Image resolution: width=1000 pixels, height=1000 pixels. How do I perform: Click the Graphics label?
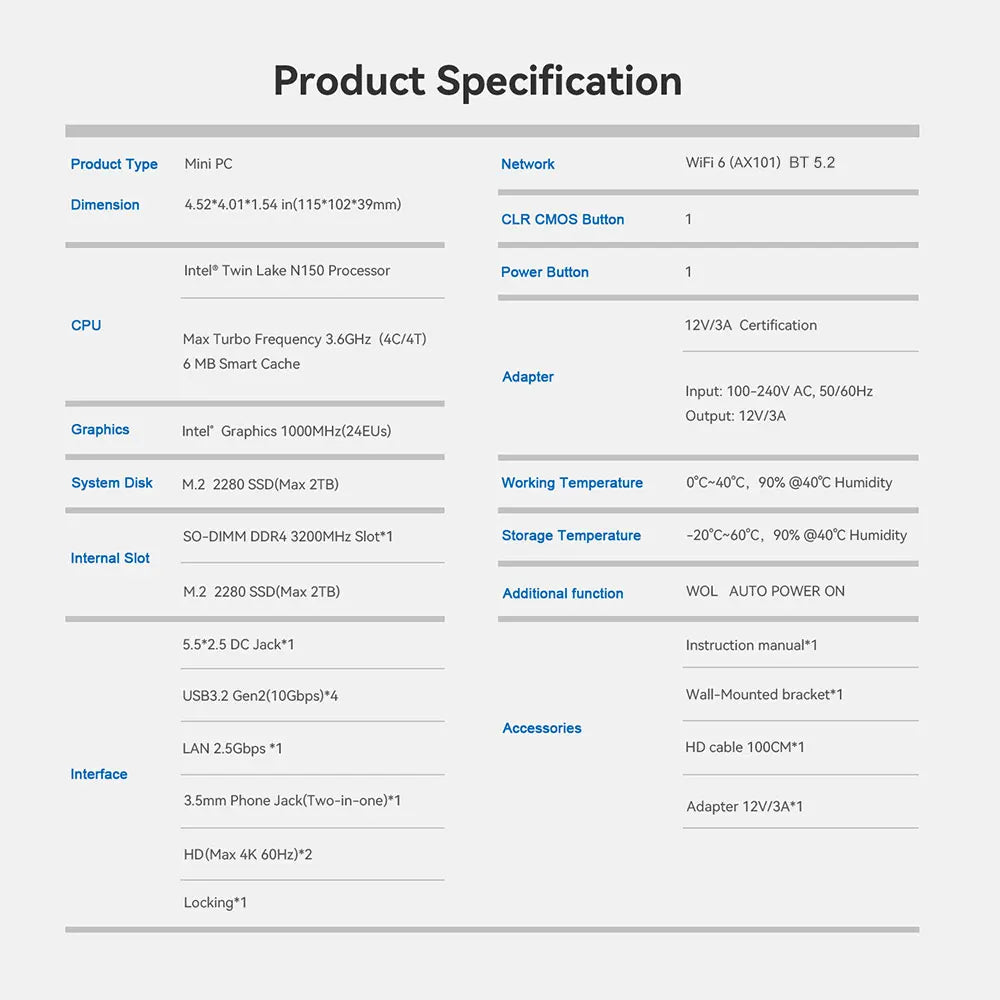(x=100, y=430)
